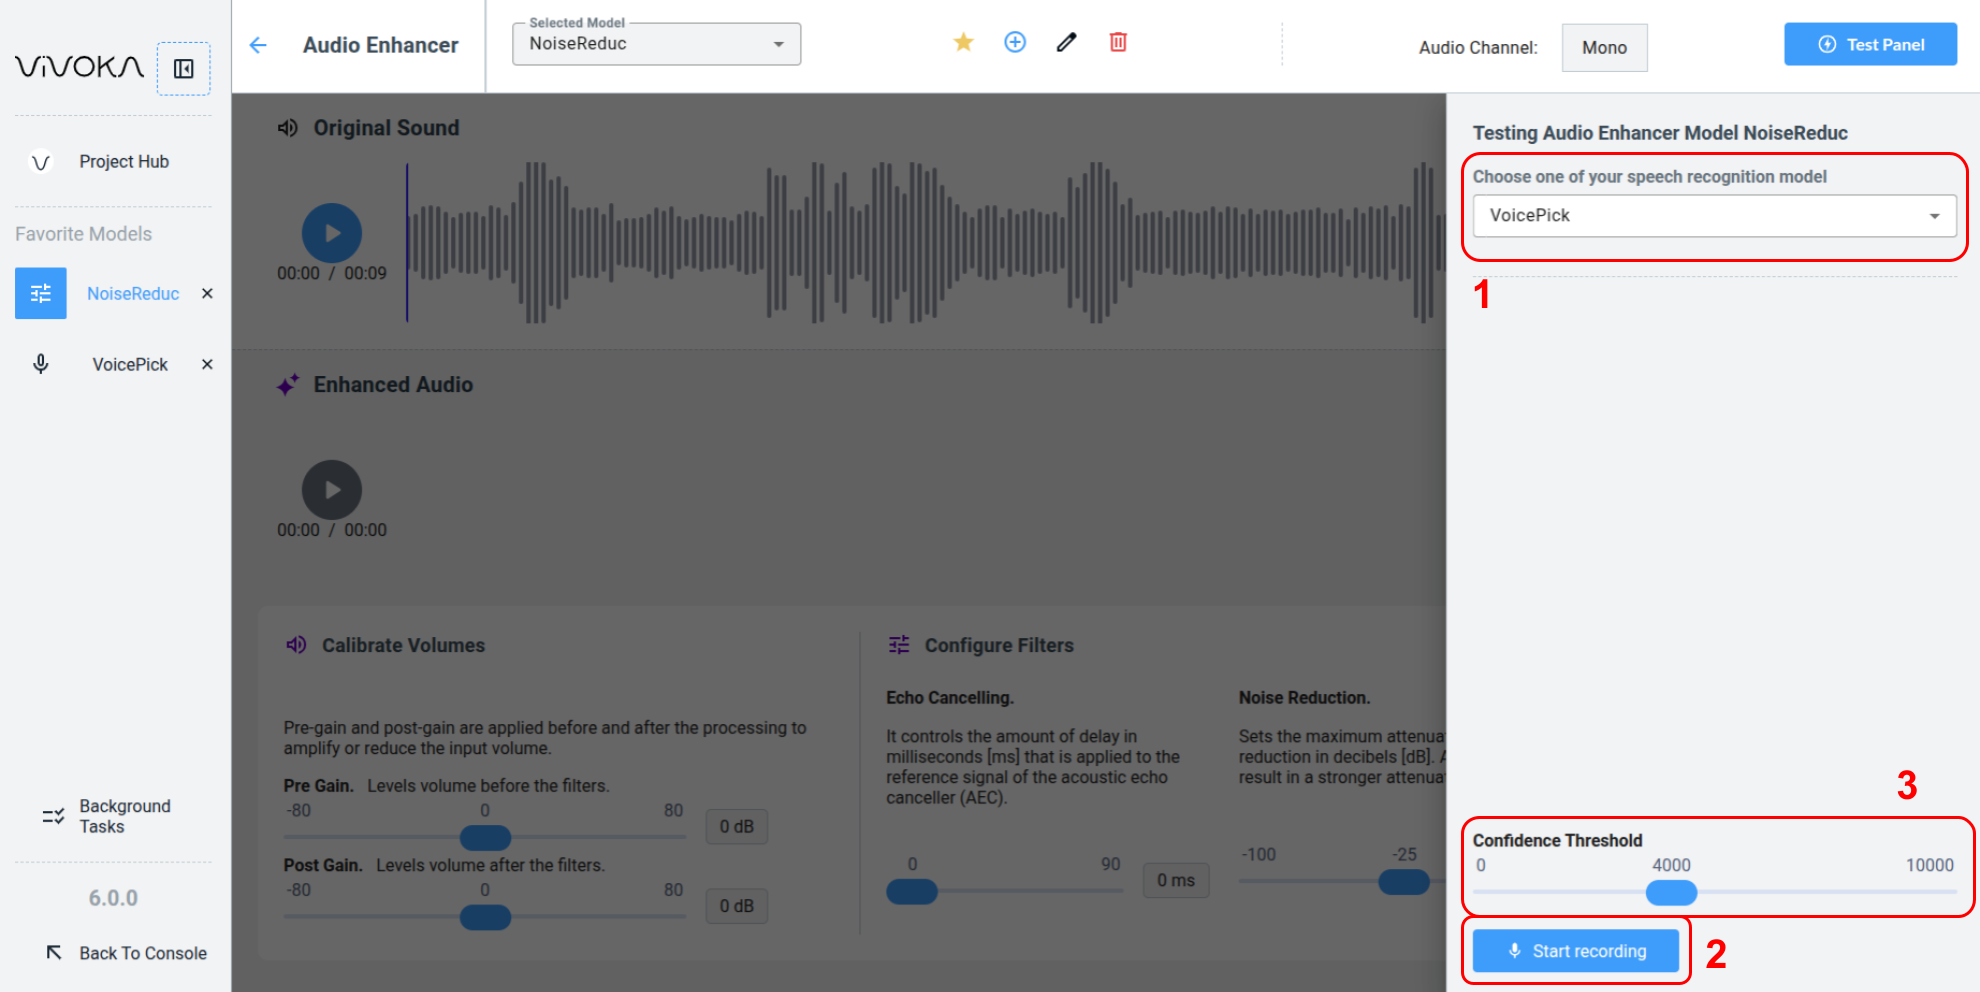This screenshot has height=992, width=1980.
Task: Collapse the sidebar with the panel icon
Action: 184,69
